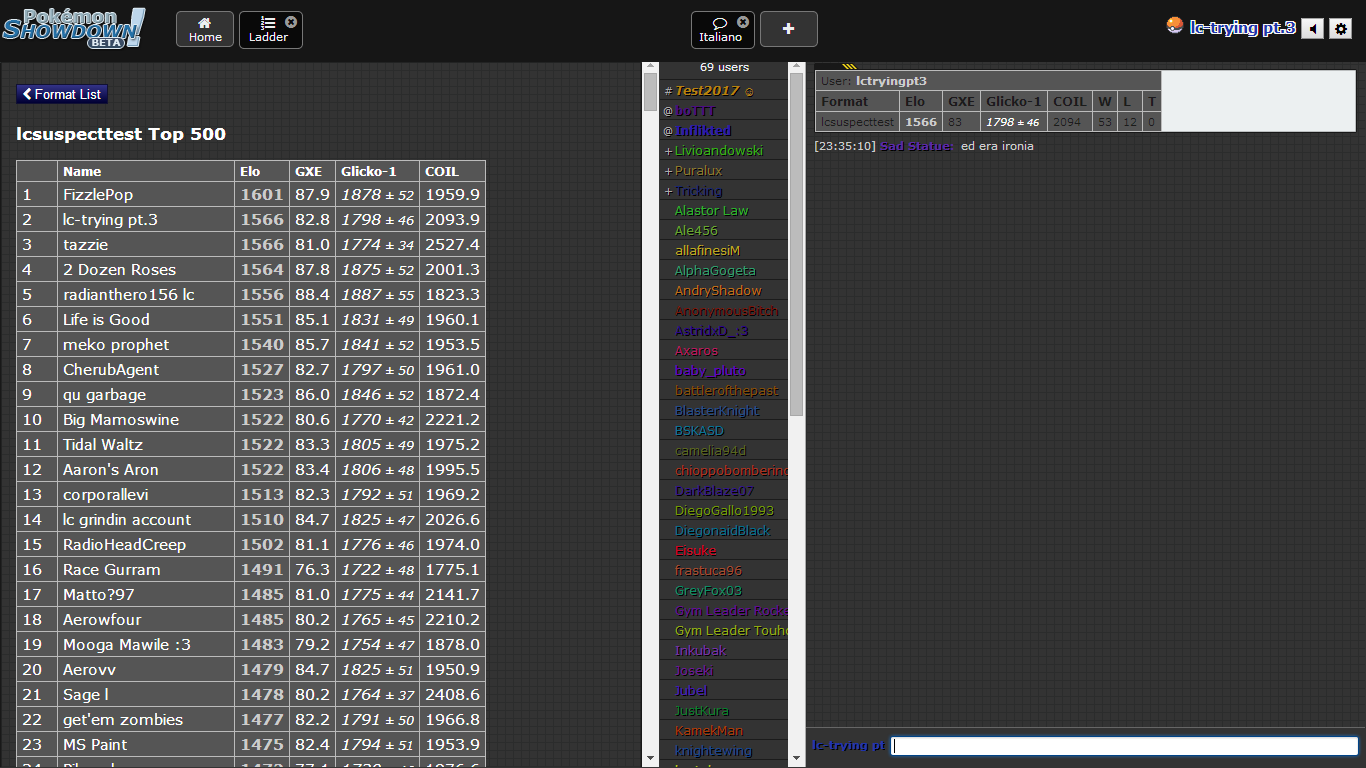This screenshot has height=768, width=1366.
Task: Select tazzie in the ladder table
Action: point(86,245)
